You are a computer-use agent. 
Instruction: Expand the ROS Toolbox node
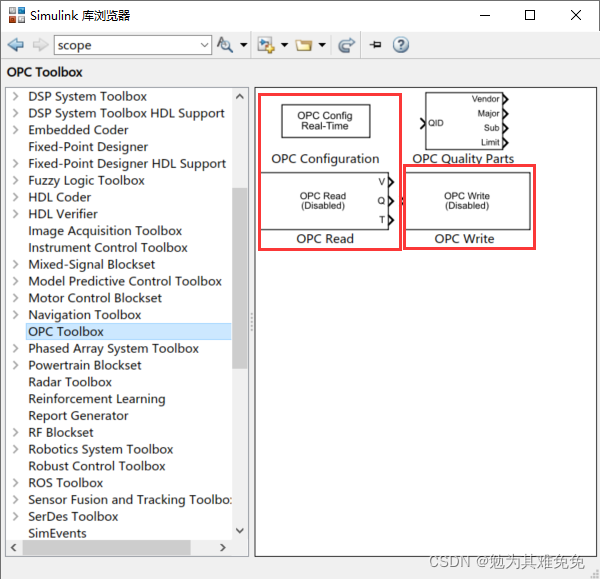(15, 483)
